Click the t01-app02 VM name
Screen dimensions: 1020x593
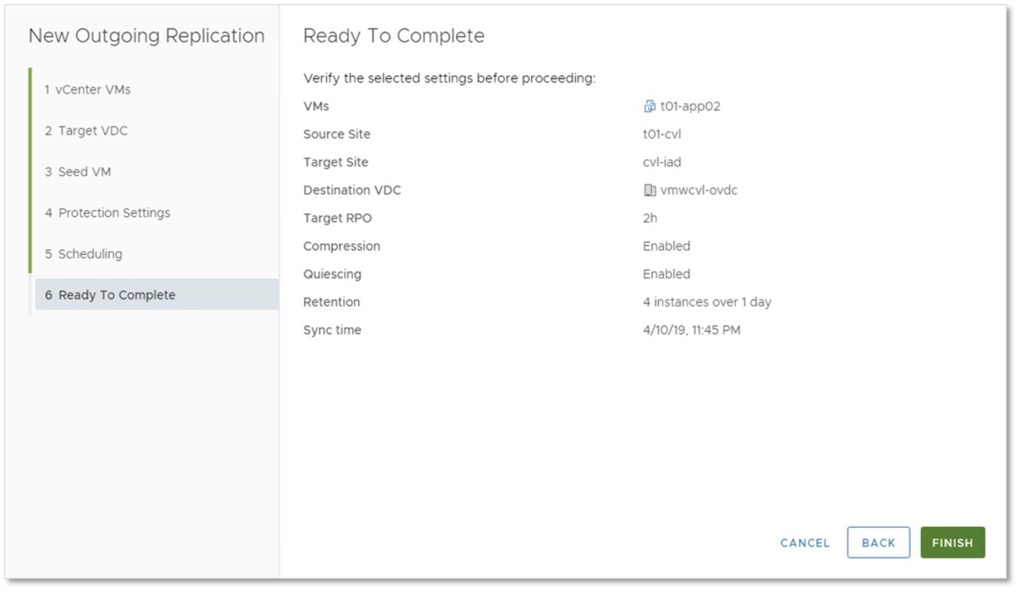[690, 106]
